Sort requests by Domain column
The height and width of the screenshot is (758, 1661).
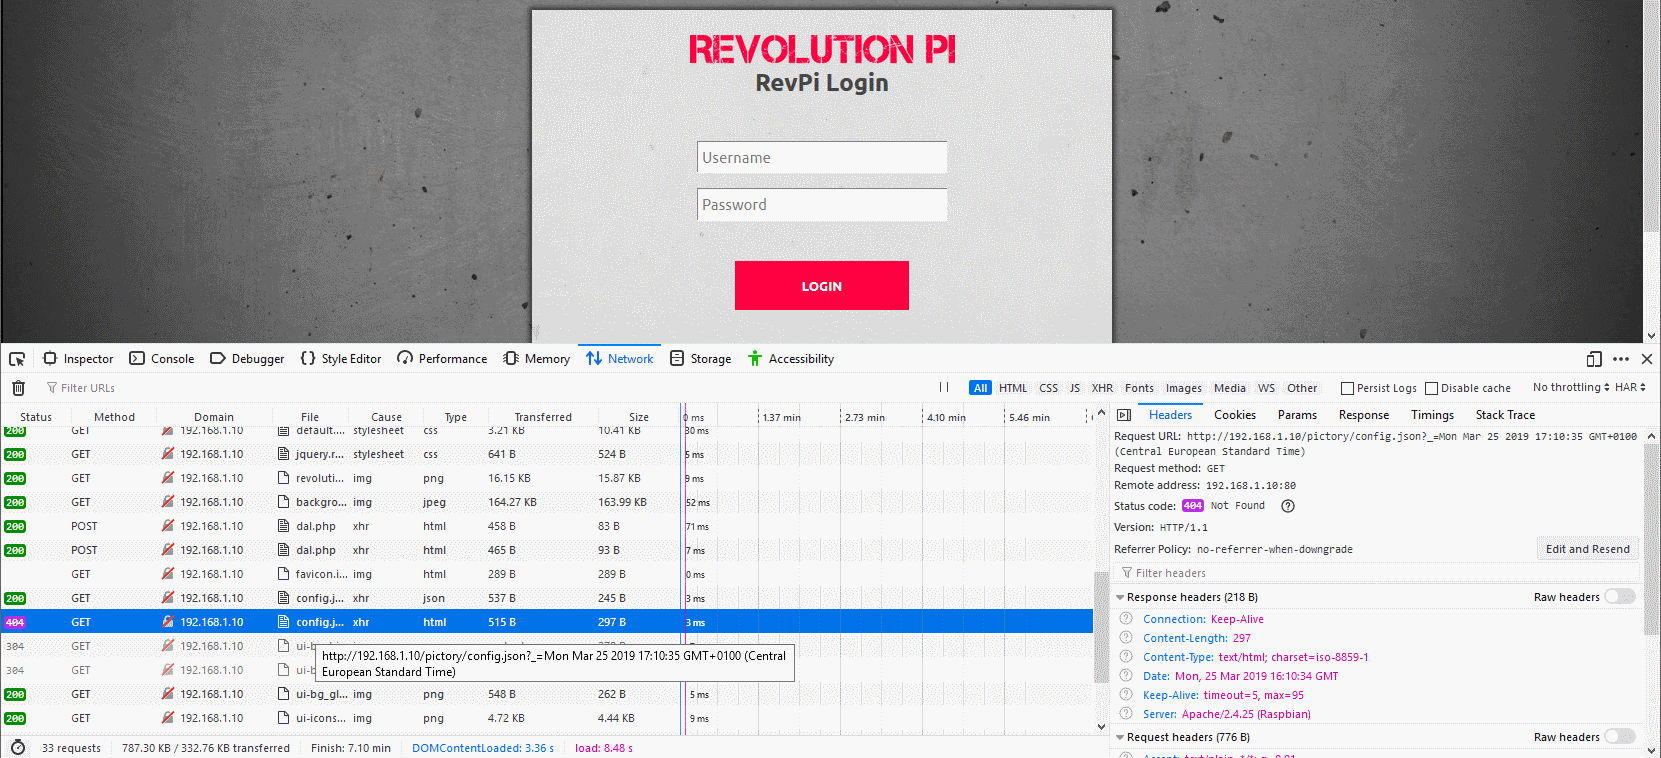pyautogui.click(x=214, y=417)
